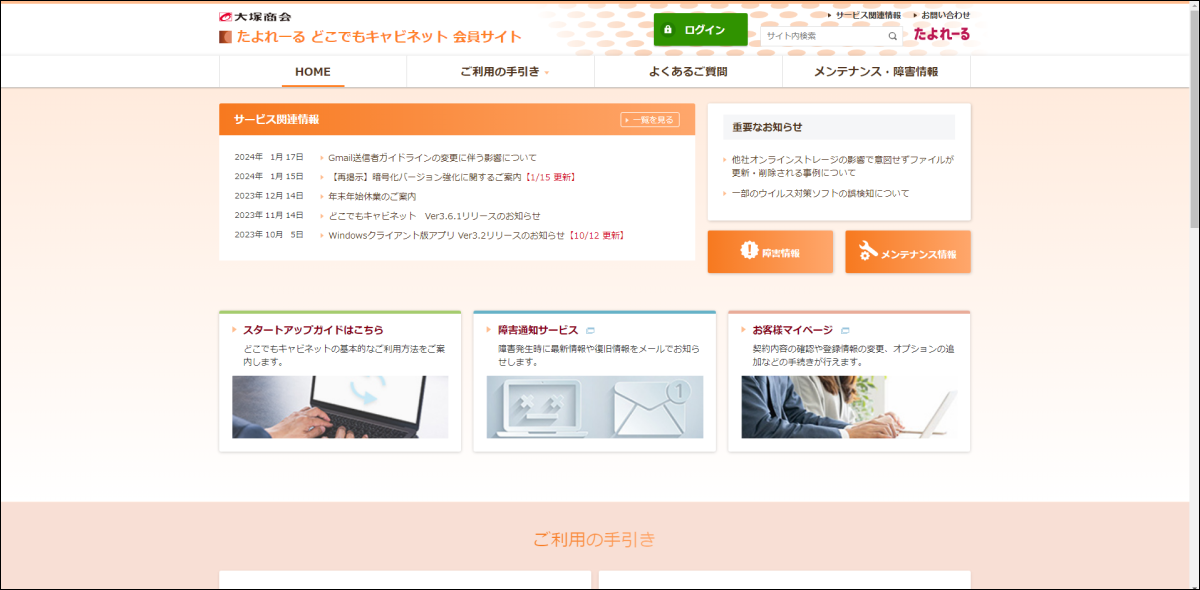Expand the ご利用の手引き dropdown menu
The height and width of the screenshot is (590, 1200).
tap(495, 71)
